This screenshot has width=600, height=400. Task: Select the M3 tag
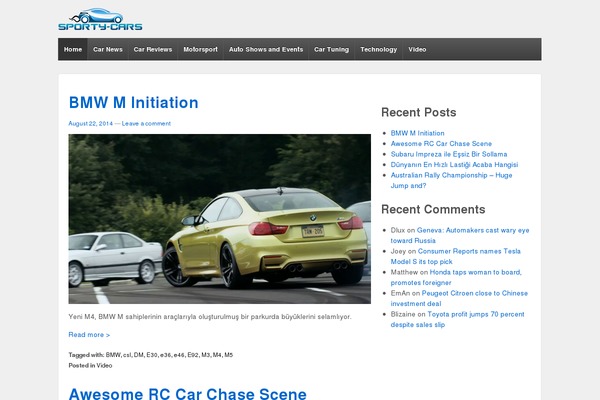(x=206, y=355)
